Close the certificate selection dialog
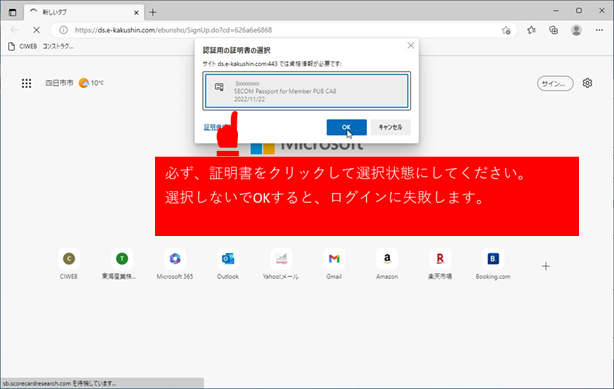The width and height of the screenshot is (614, 389). click(x=410, y=45)
